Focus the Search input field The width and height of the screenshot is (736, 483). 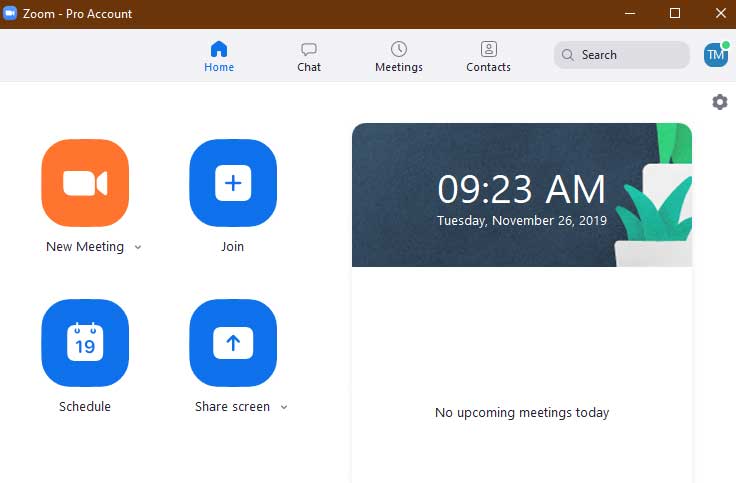tap(621, 55)
